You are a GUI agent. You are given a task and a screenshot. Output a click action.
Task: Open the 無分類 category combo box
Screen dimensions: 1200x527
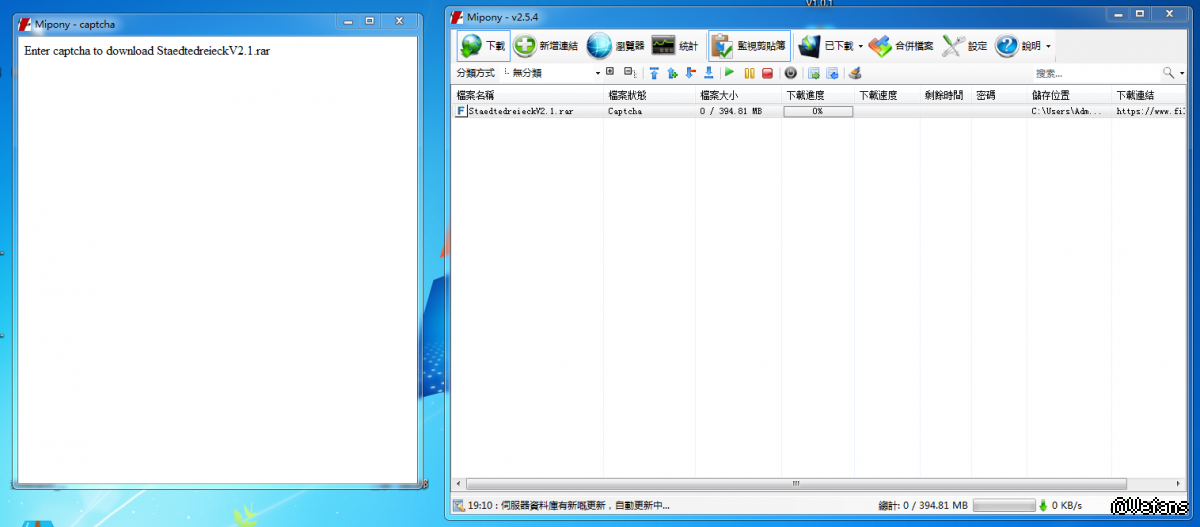[552, 73]
